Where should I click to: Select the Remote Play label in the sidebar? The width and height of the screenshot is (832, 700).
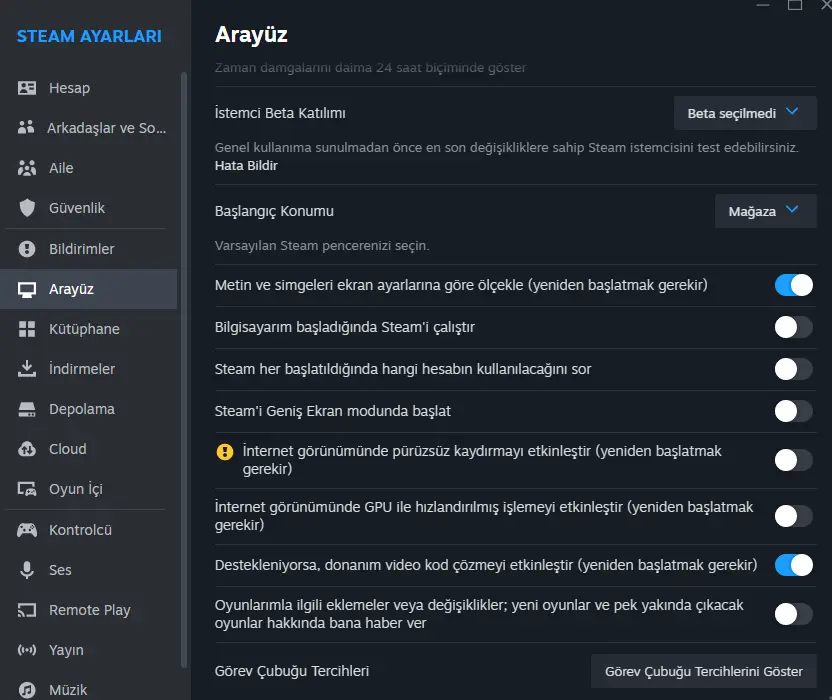(90, 610)
